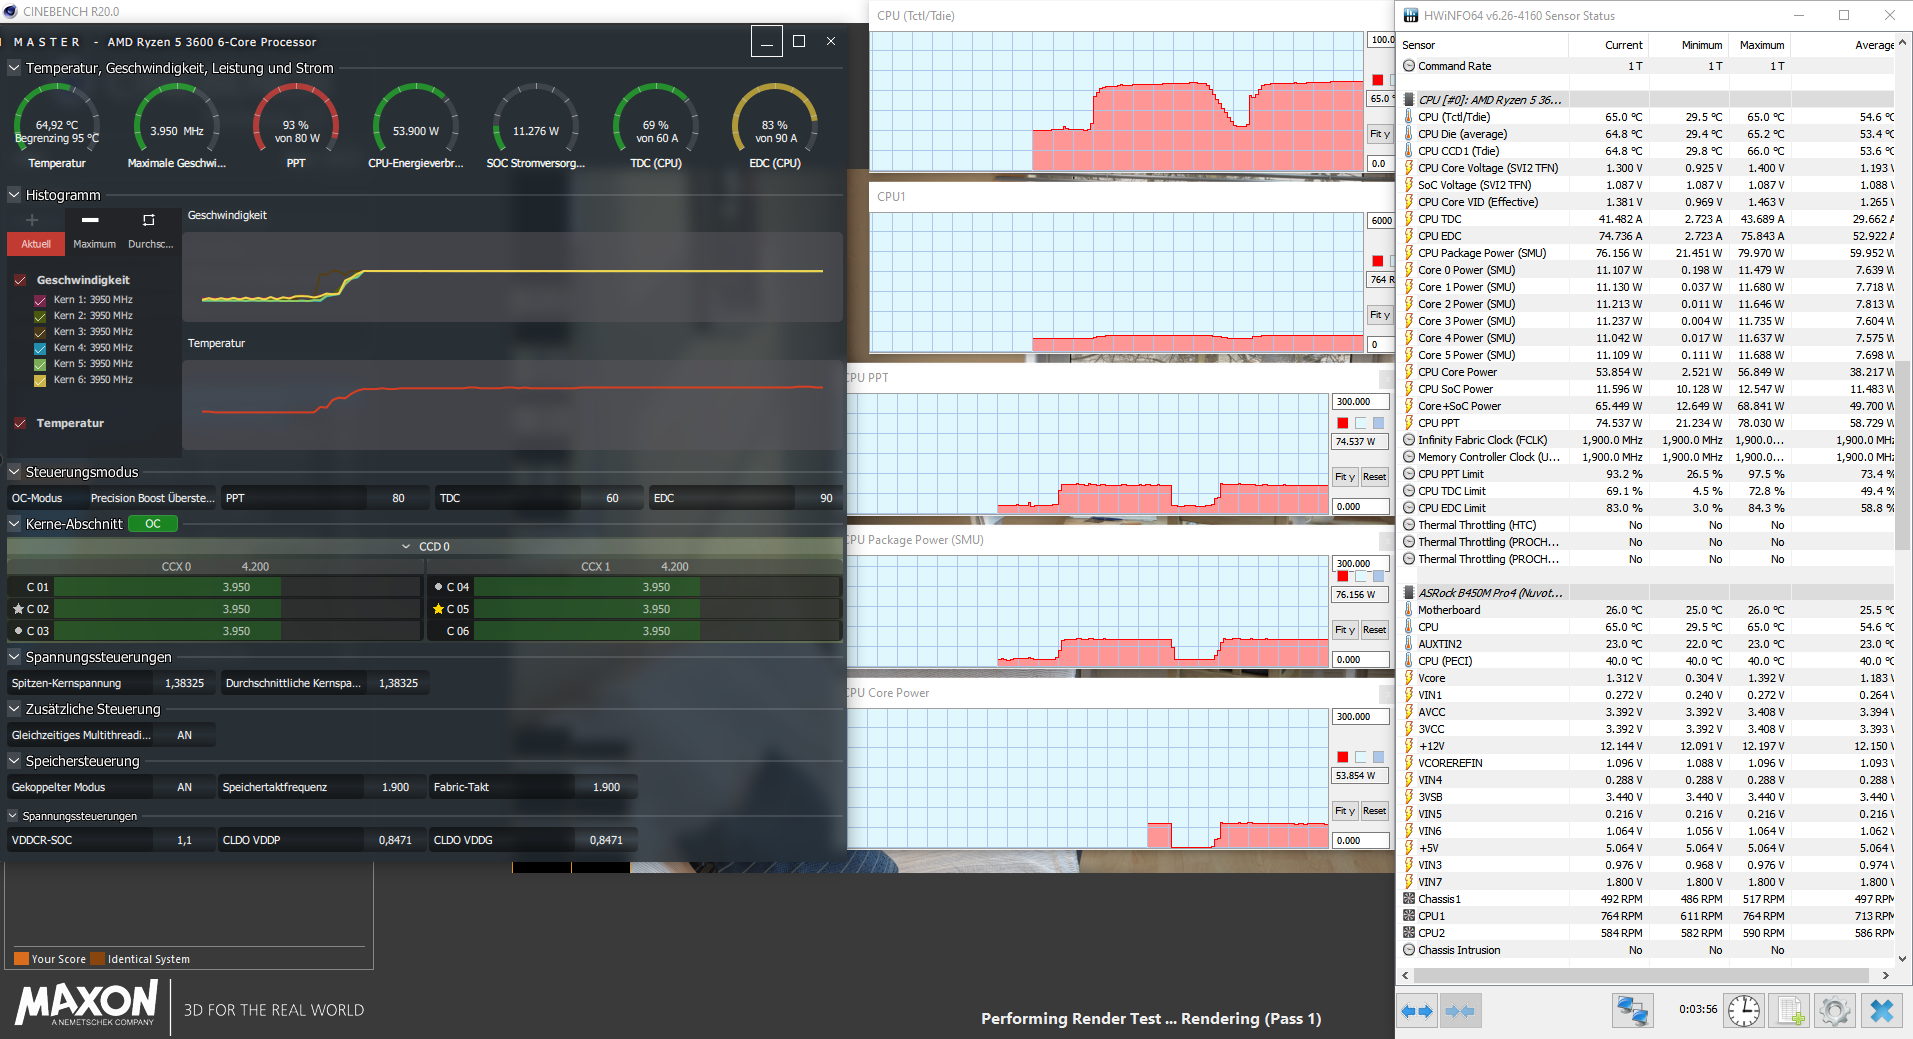Click Fit y in the CPU Package Power graph

[x=1345, y=630]
